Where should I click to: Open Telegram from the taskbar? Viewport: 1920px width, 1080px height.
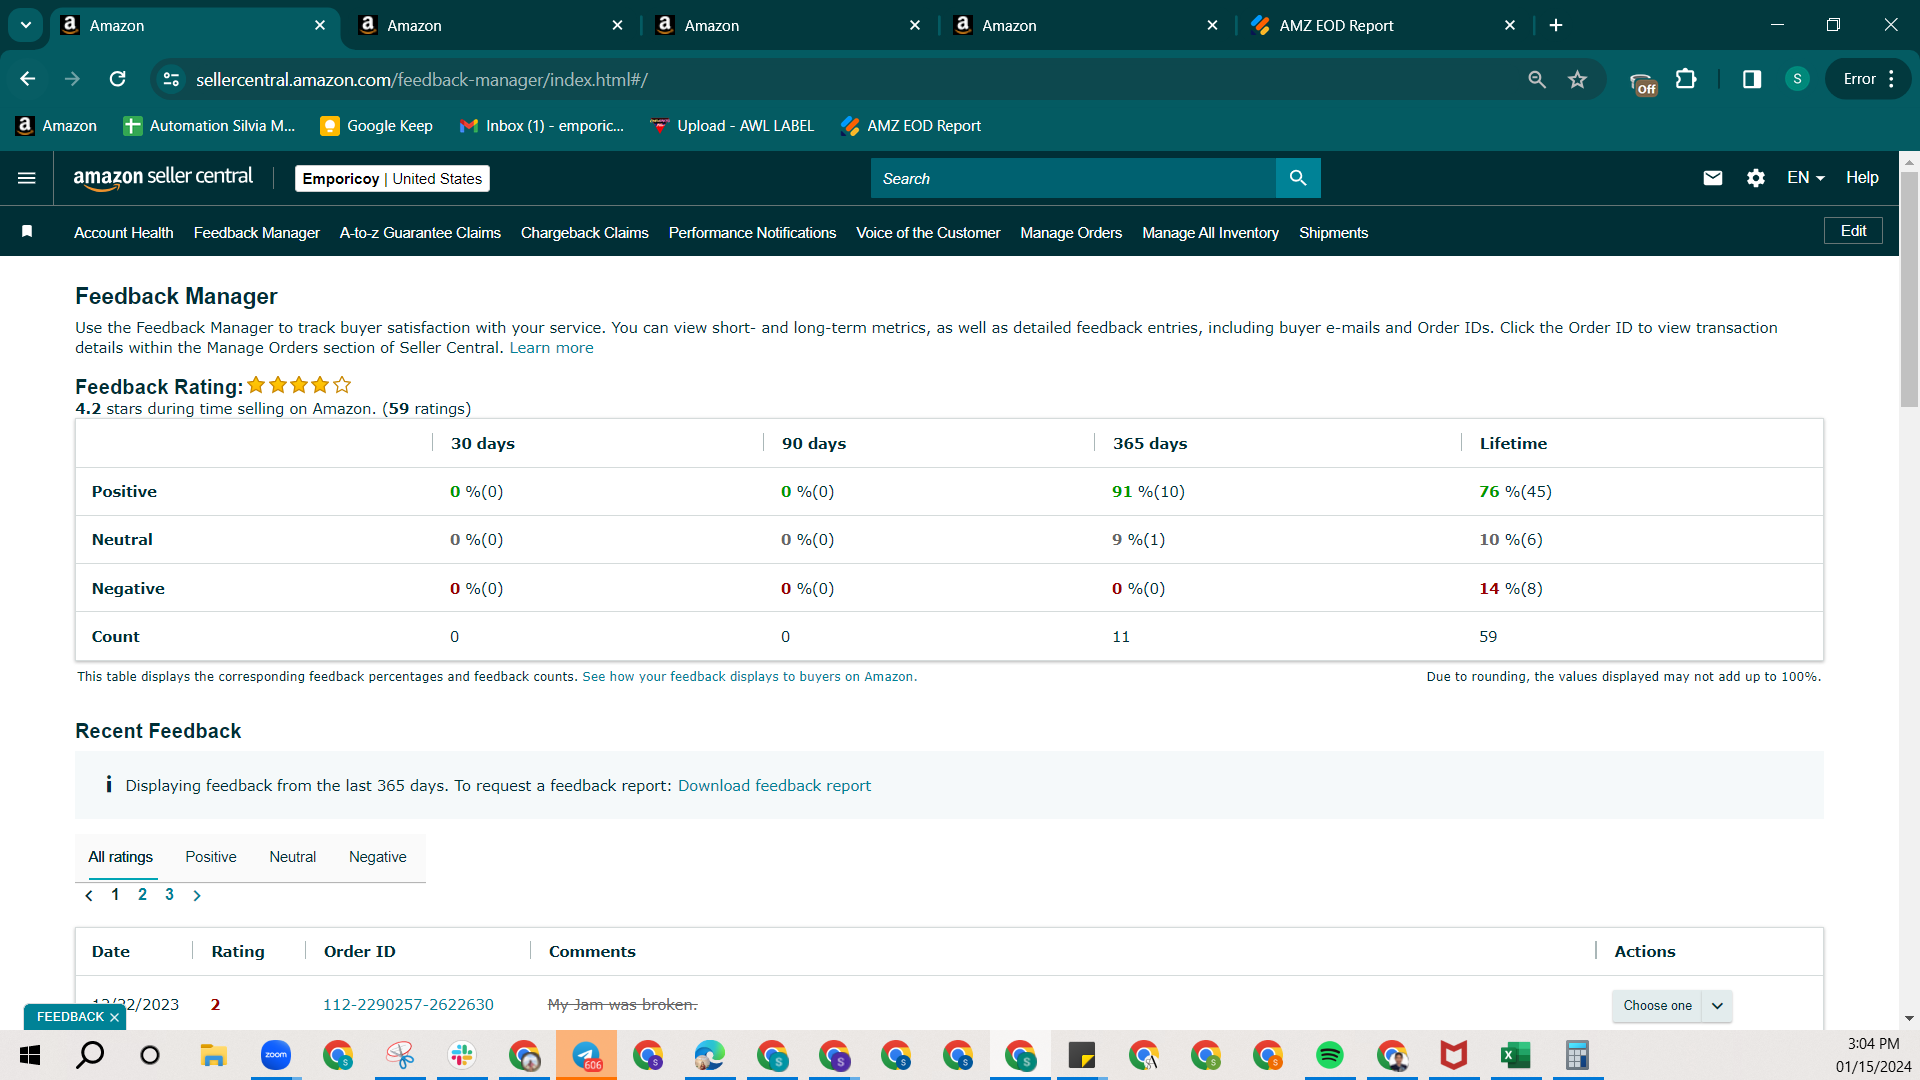click(586, 1055)
